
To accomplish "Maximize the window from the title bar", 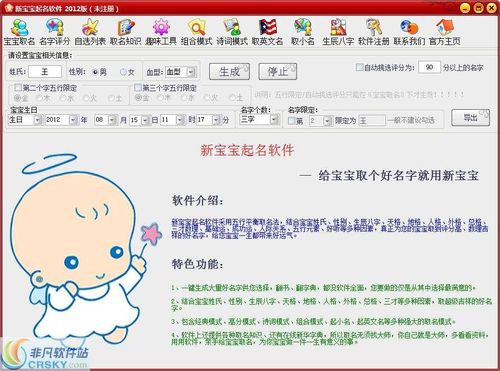I will click(478, 8).
